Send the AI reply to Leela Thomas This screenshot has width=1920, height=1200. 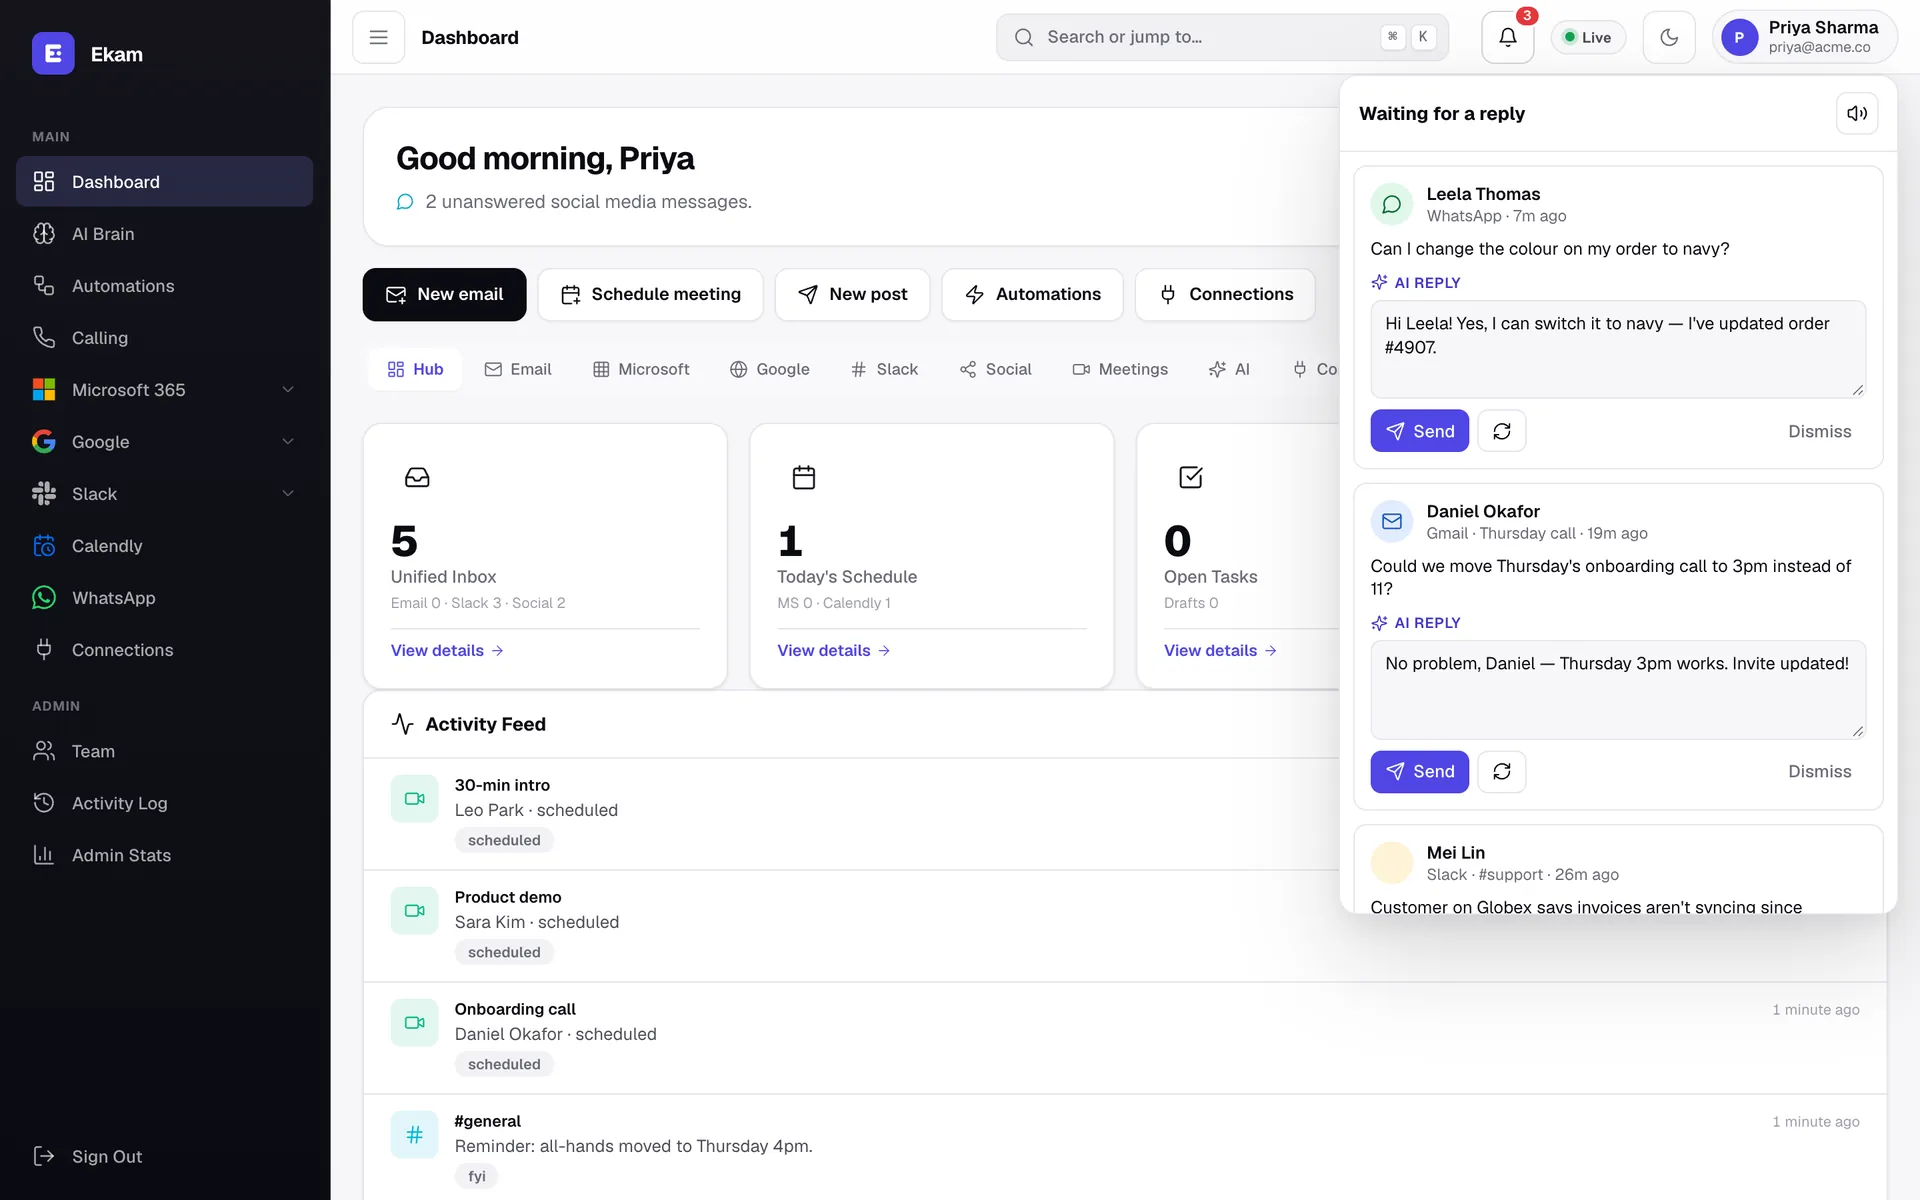(1419, 431)
